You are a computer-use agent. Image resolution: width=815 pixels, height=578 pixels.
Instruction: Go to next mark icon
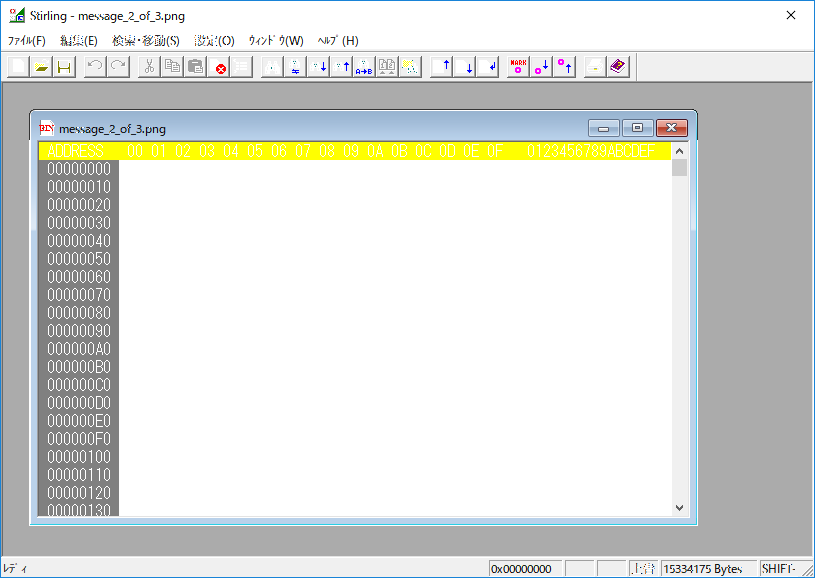[x=541, y=67]
